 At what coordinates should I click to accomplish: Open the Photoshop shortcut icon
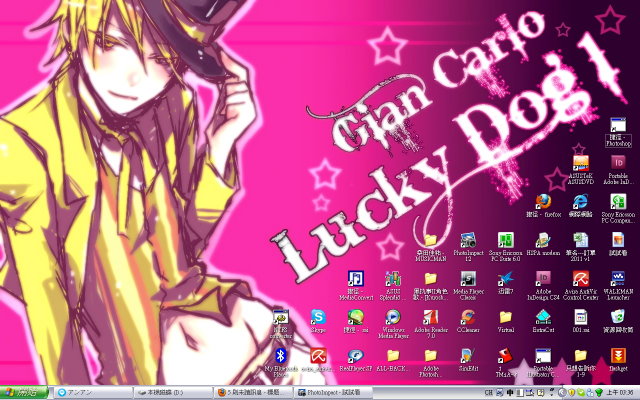coord(618,126)
